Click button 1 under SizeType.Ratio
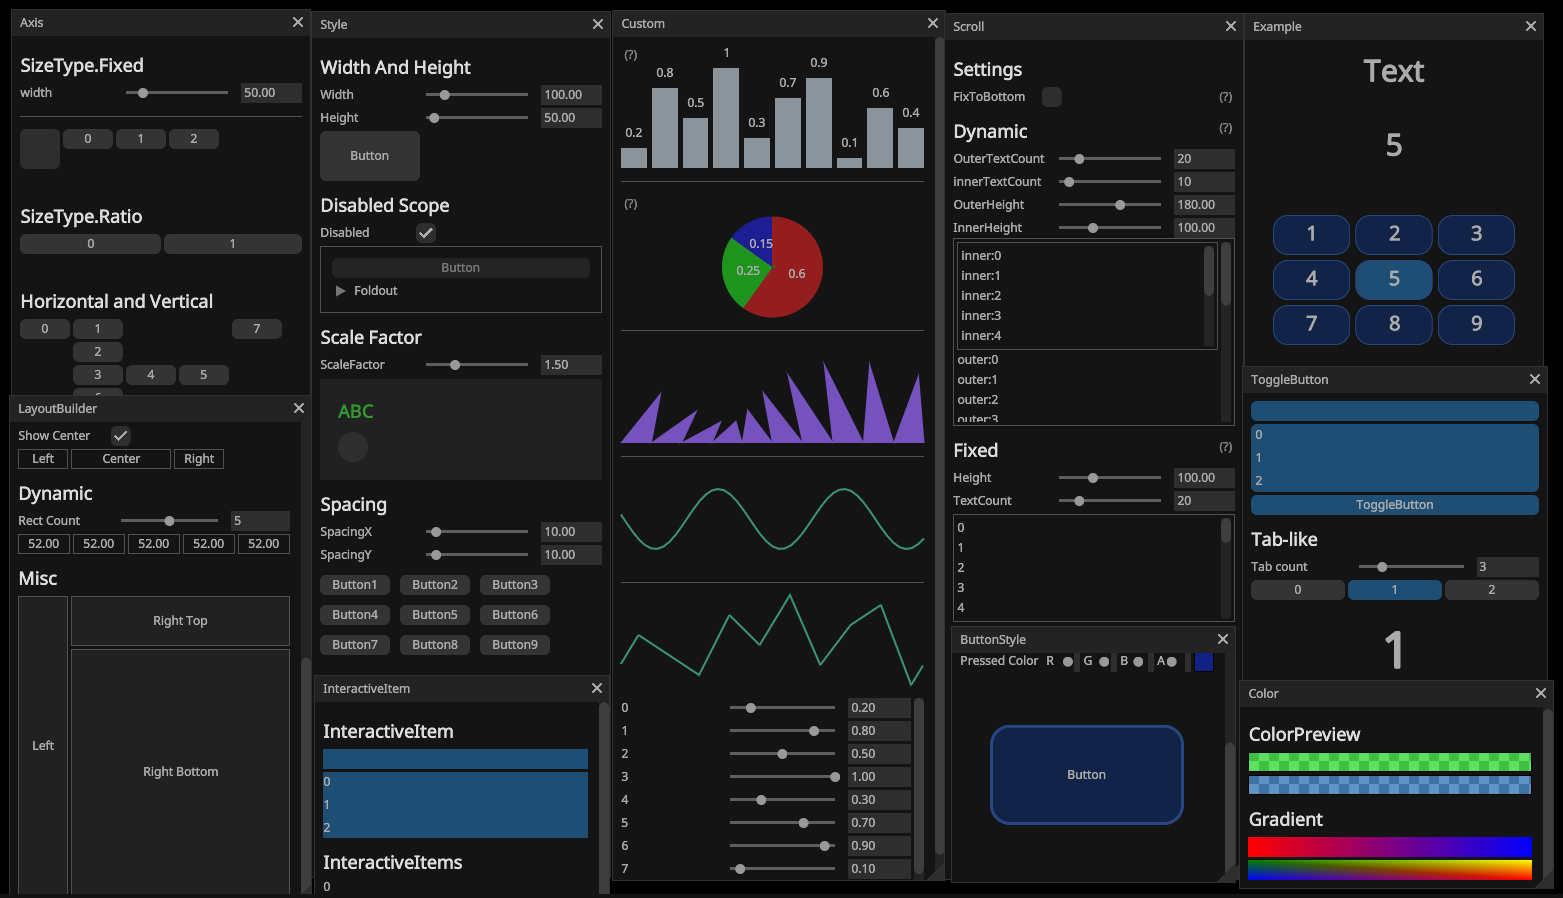Screen dimensions: 1563x898 coord(233,244)
